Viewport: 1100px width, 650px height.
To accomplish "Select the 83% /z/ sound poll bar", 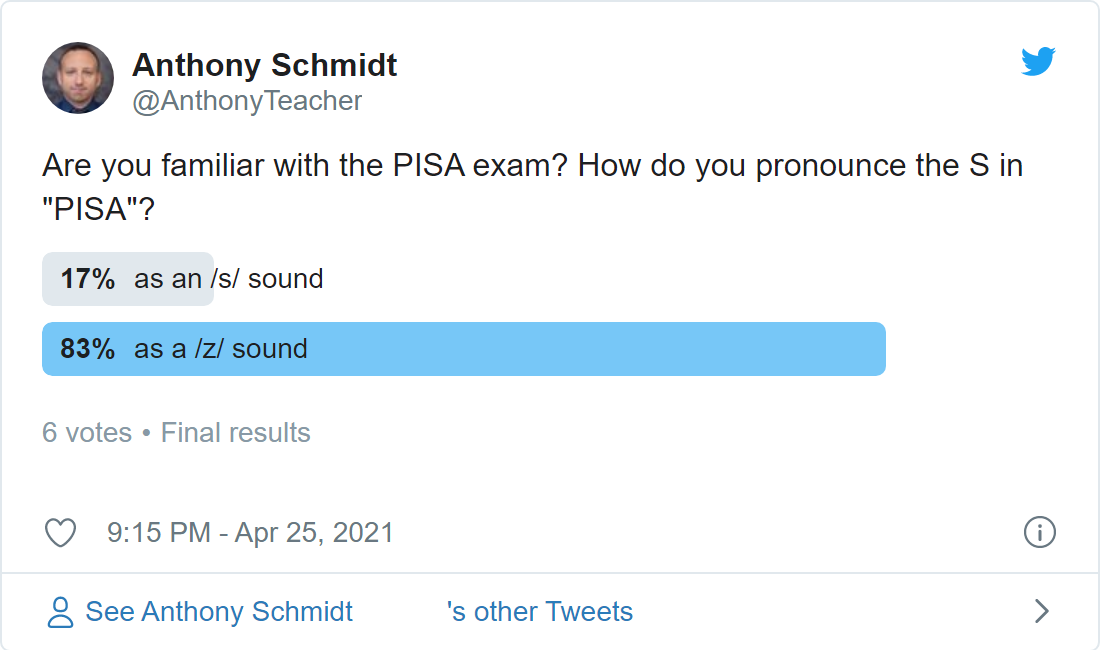I will pos(464,349).
